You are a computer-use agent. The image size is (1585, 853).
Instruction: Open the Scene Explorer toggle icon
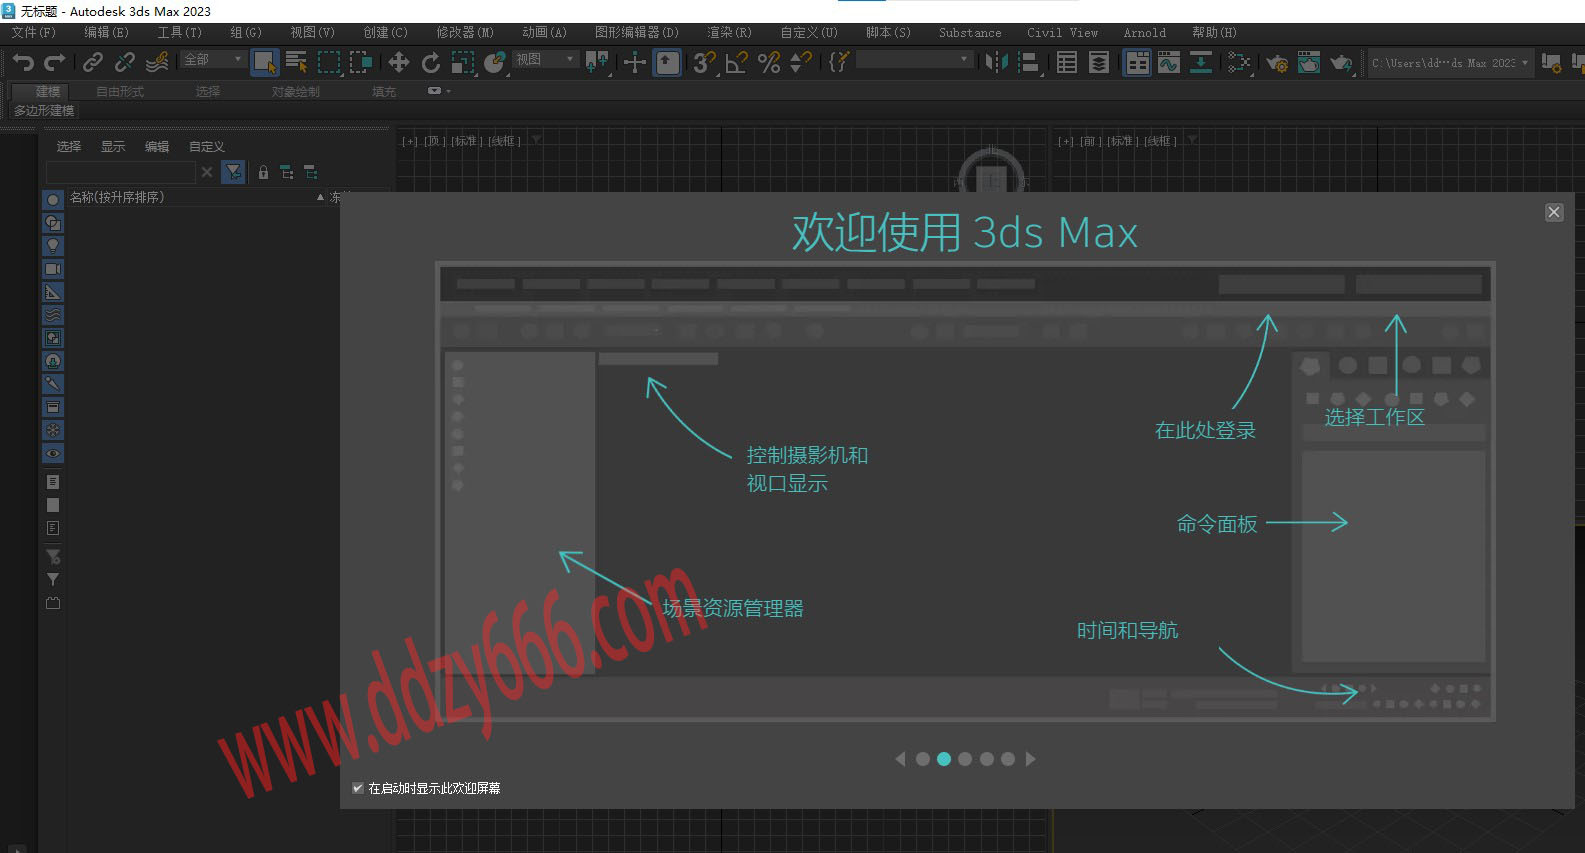(1067, 63)
